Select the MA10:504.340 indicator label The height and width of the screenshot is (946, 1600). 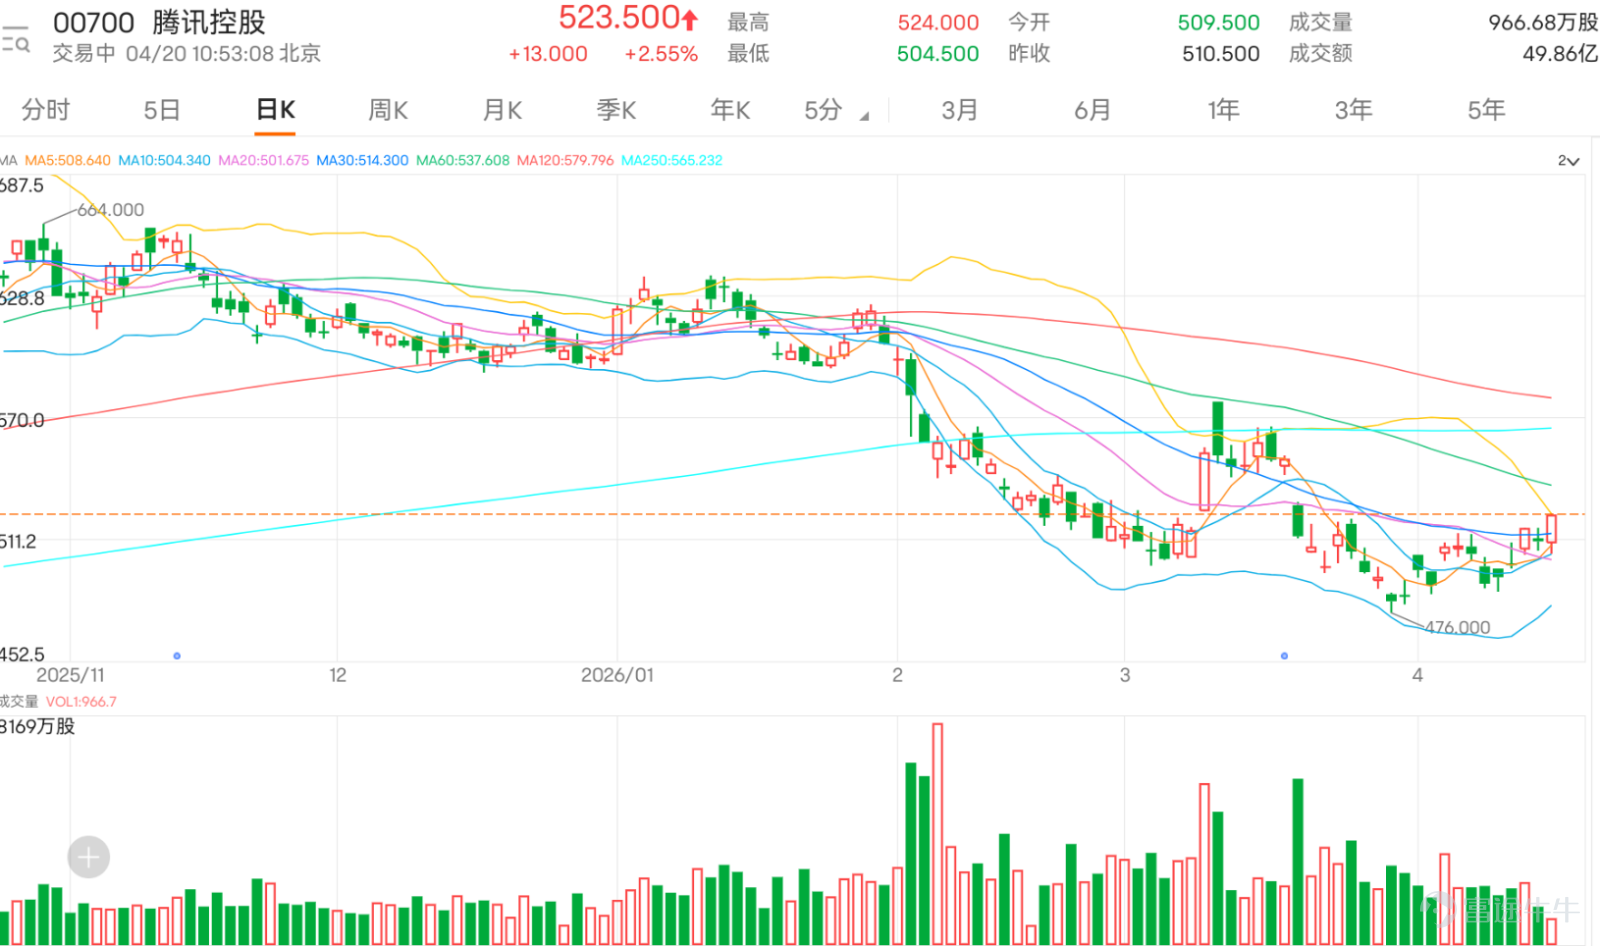click(164, 160)
